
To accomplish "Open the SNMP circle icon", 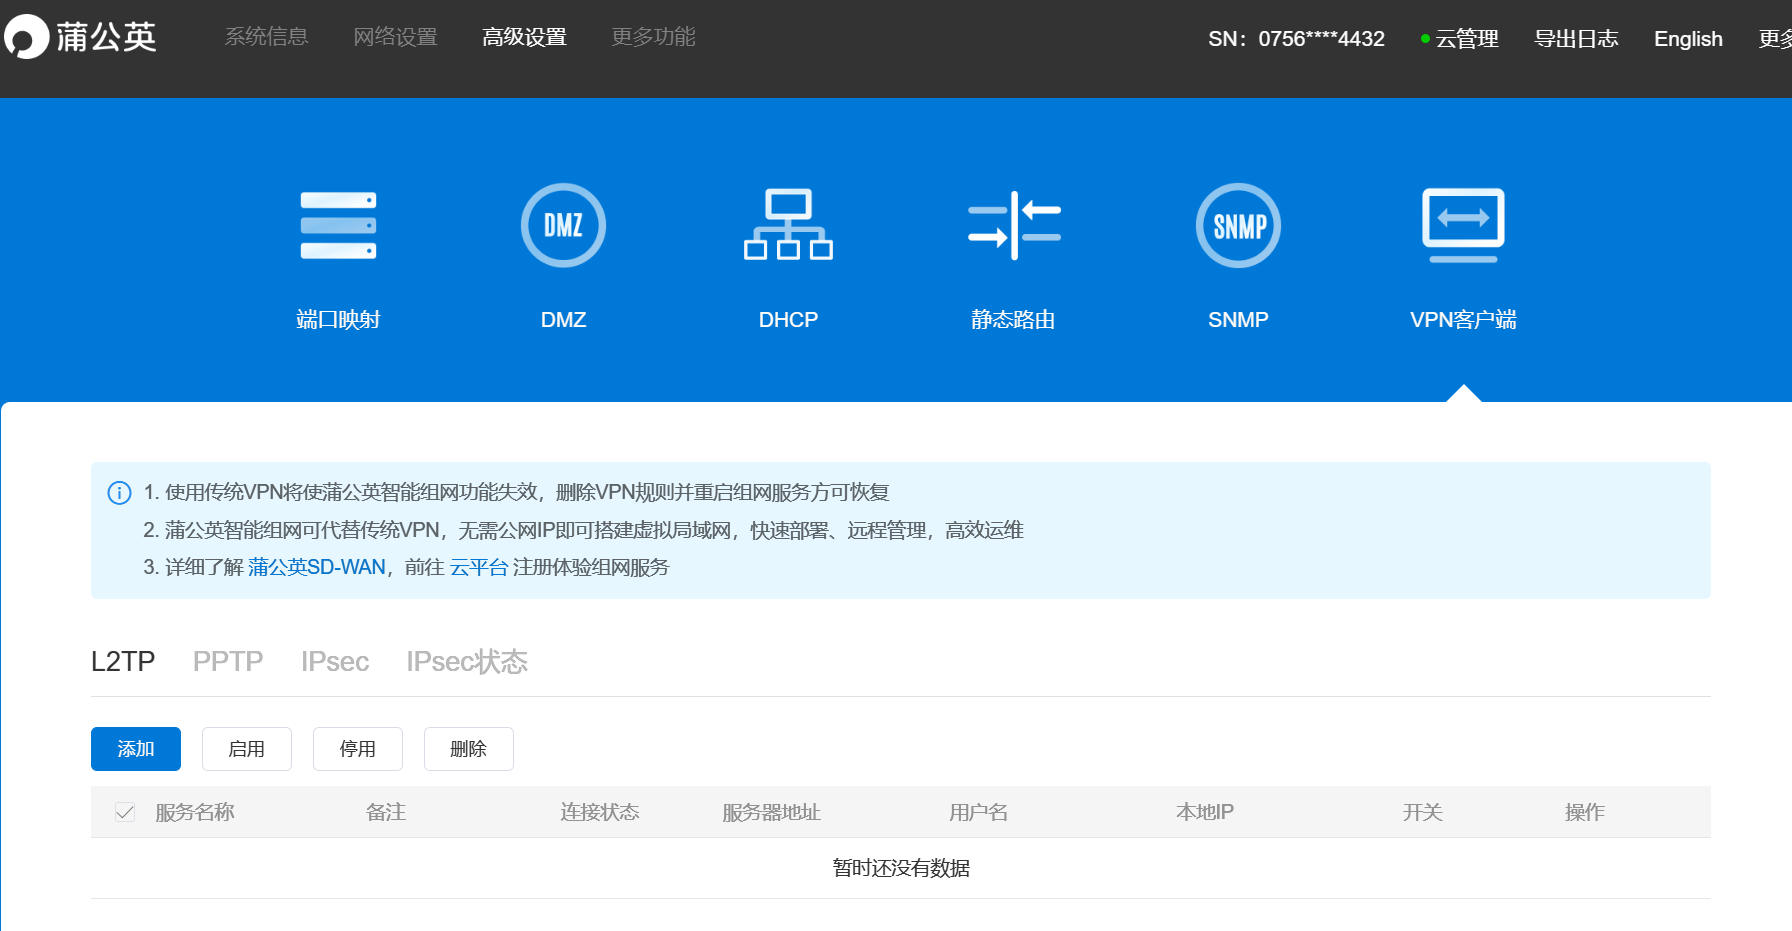I will click(x=1238, y=225).
